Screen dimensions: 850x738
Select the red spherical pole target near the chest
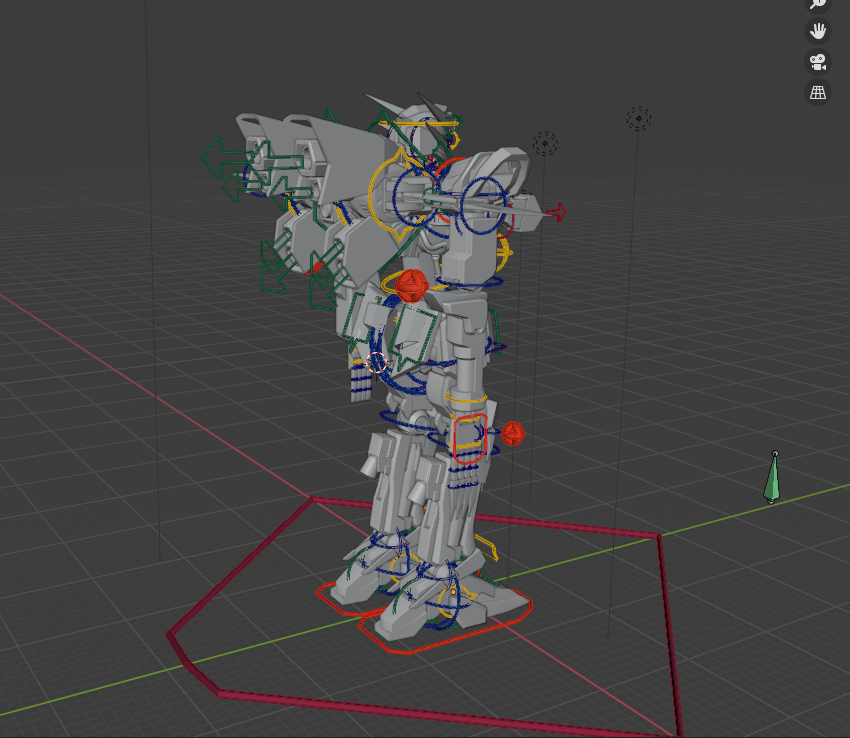[410, 283]
